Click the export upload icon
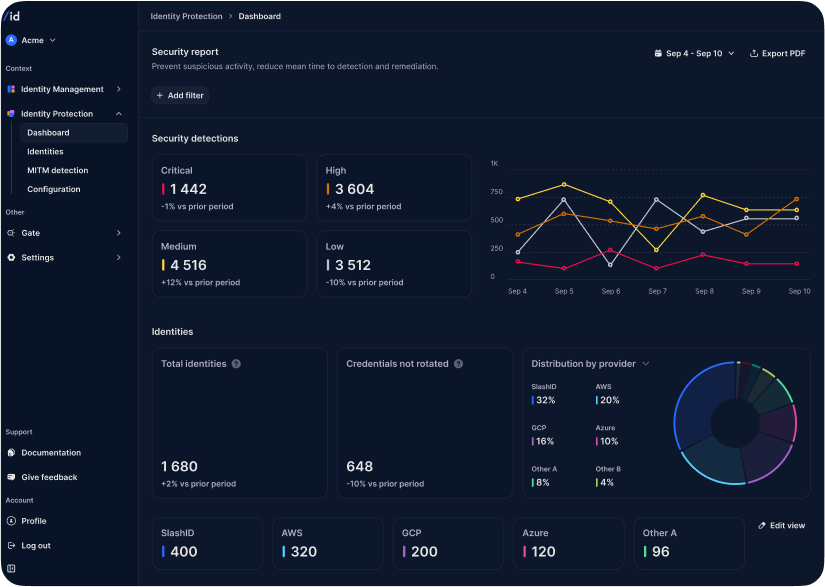Viewport: 825px width, 587px height. (x=753, y=53)
